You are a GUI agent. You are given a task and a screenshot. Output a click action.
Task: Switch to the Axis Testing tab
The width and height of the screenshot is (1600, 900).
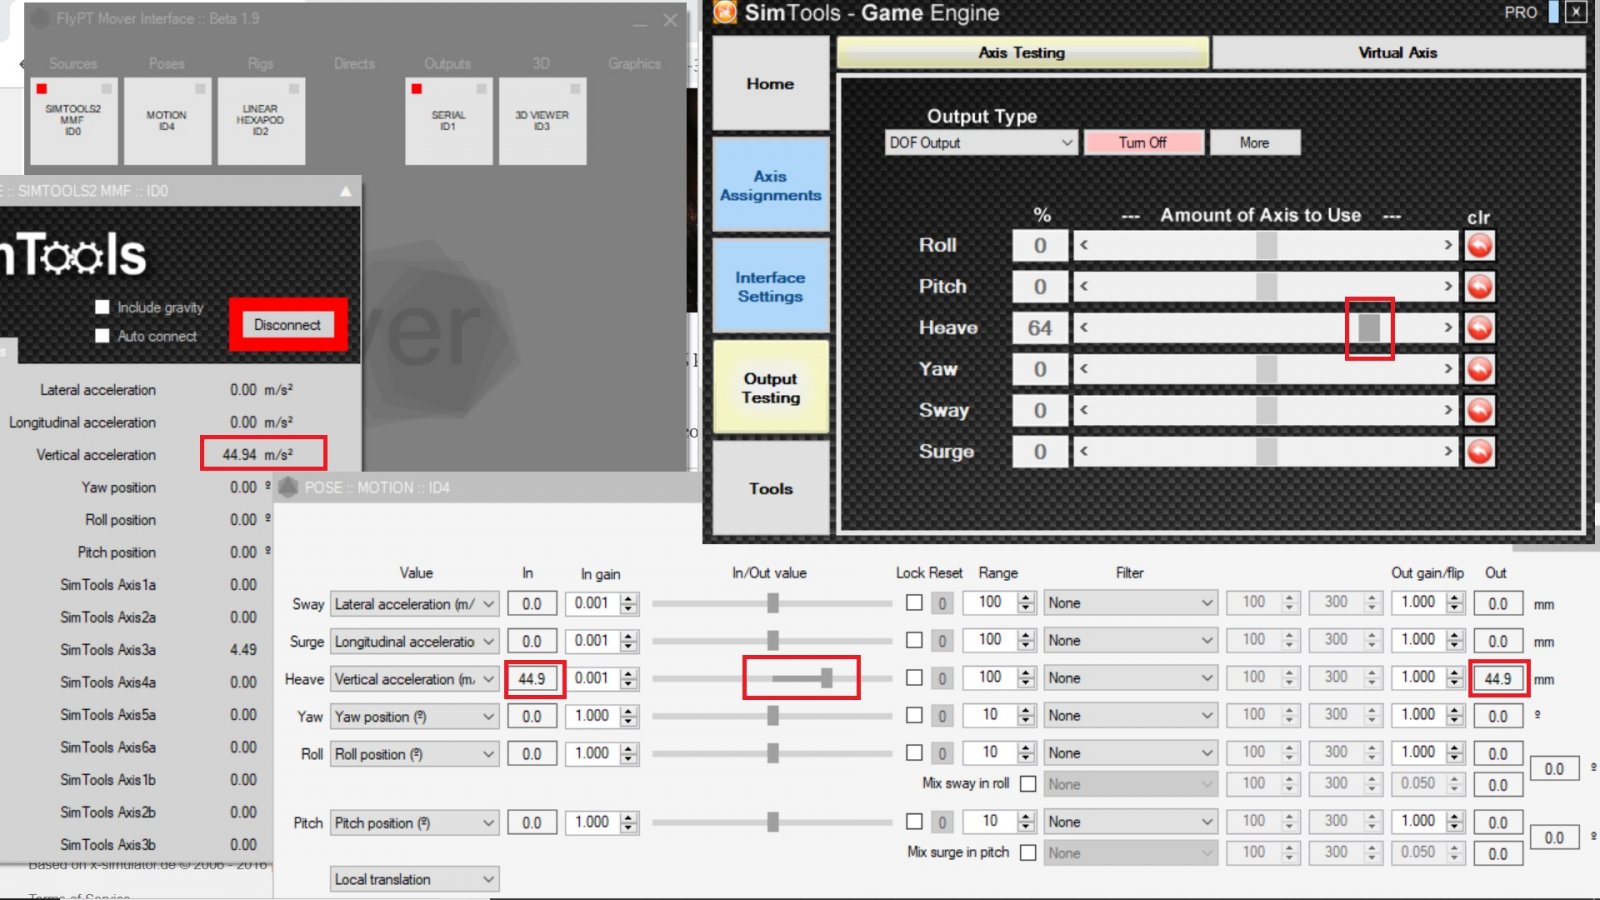click(x=1022, y=53)
